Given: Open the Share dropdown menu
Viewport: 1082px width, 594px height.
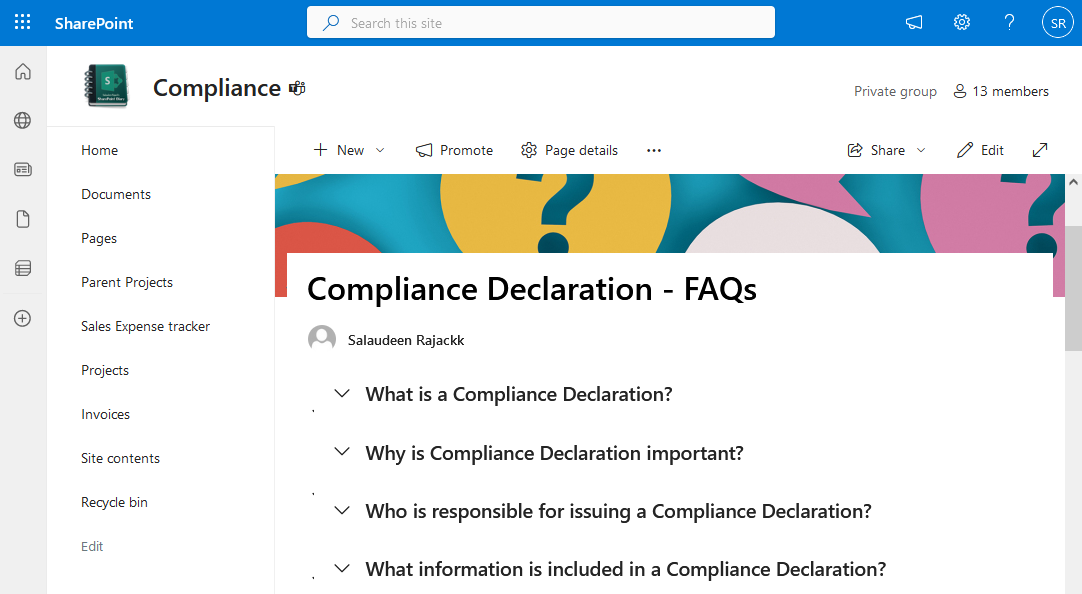Looking at the screenshot, I should click(886, 150).
